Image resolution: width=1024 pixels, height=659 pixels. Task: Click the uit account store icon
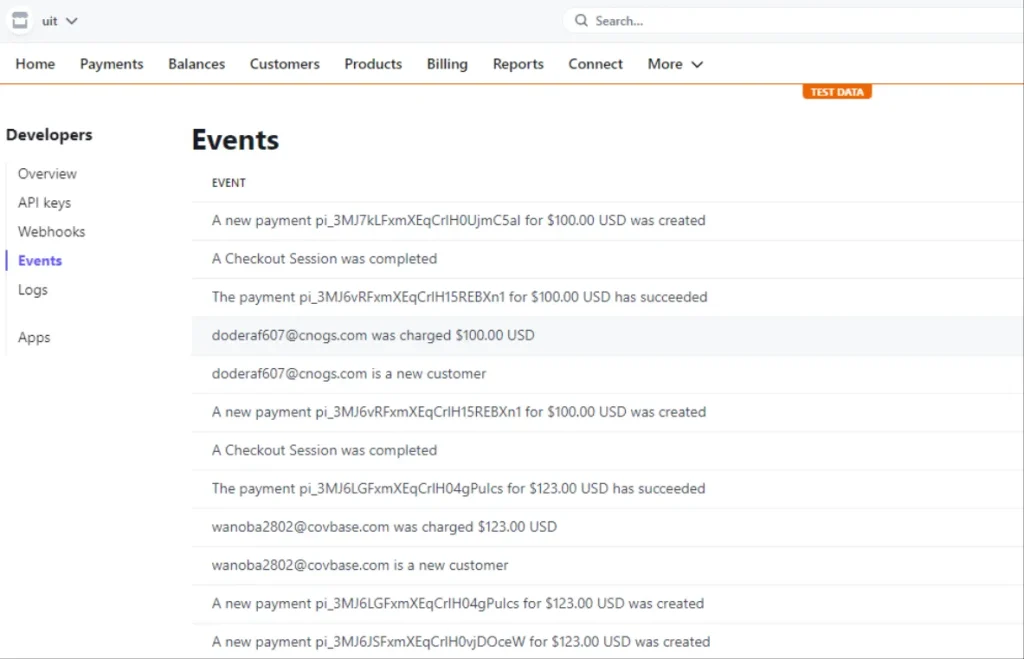click(x=21, y=21)
